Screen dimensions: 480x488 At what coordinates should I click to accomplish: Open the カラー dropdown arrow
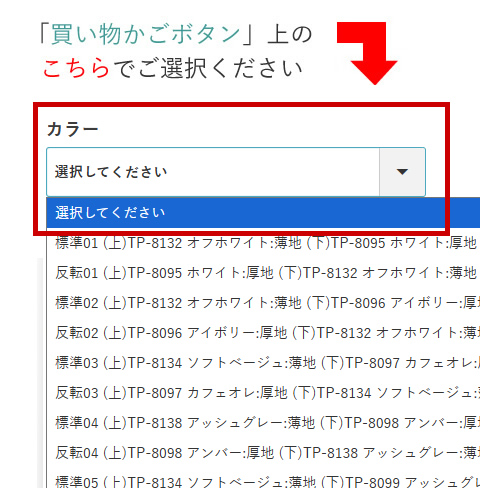pos(402,172)
